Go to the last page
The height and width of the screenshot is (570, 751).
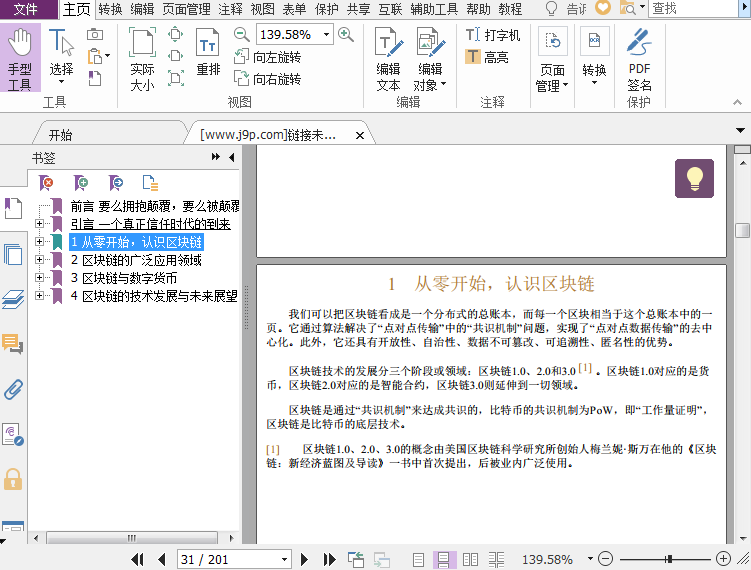pyautogui.click(x=329, y=559)
